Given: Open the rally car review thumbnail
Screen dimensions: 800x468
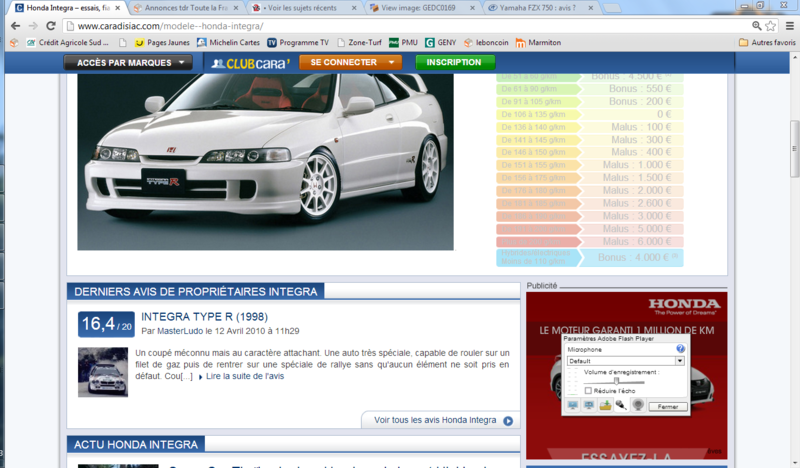Looking at the screenshot, I should (x=103, y=373).
